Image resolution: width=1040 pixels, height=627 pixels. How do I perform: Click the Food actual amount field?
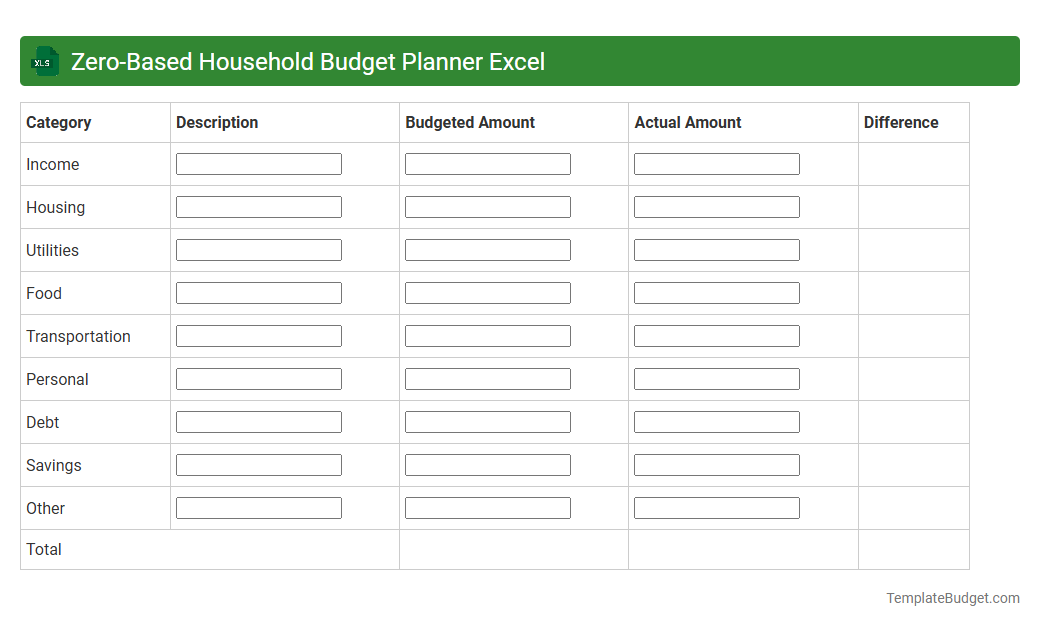click(716, 292)
